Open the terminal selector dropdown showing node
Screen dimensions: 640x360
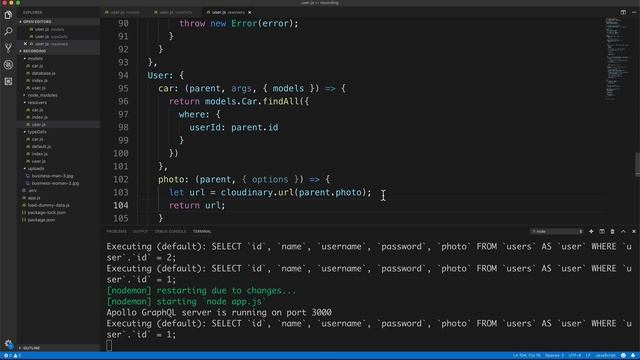click(557, 231)
